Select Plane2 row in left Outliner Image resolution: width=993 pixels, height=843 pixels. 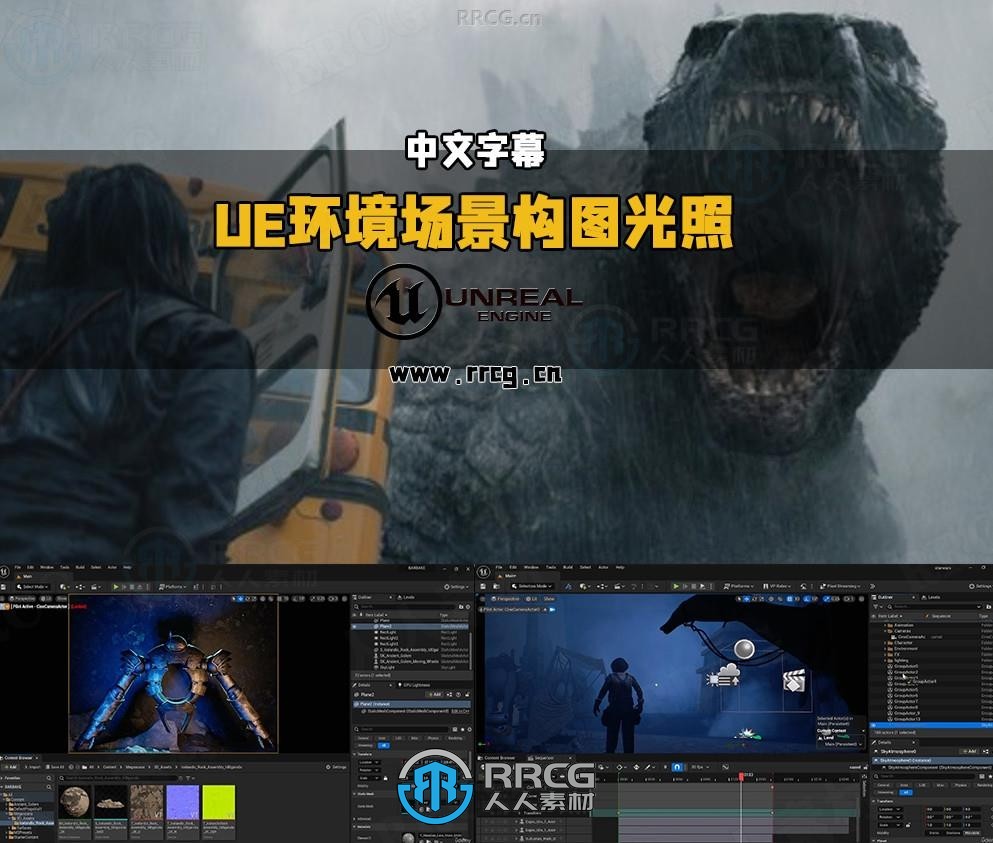pyautogui.click(x=412, y=626)
